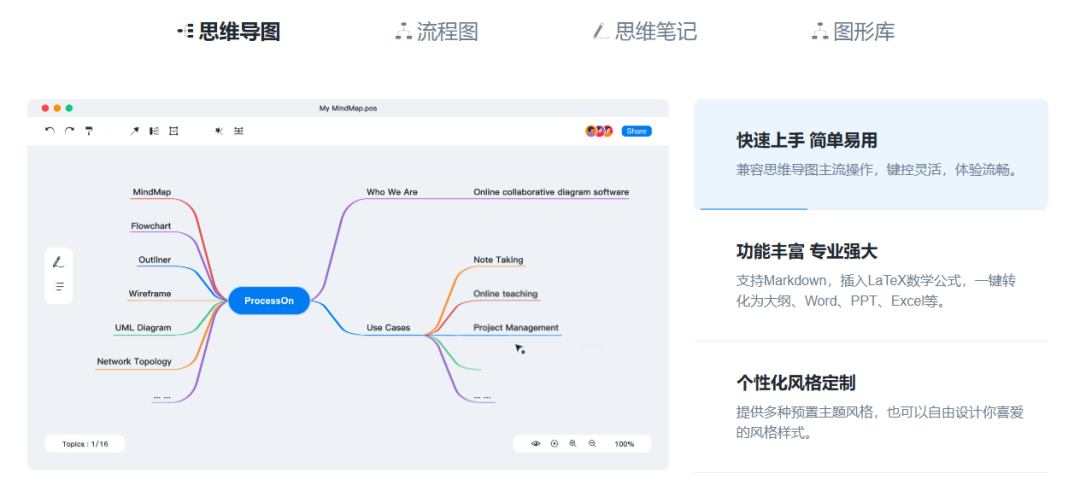Click the blue Share button
Viewport: 1080px width, 491px height.
tap(636, 131)
